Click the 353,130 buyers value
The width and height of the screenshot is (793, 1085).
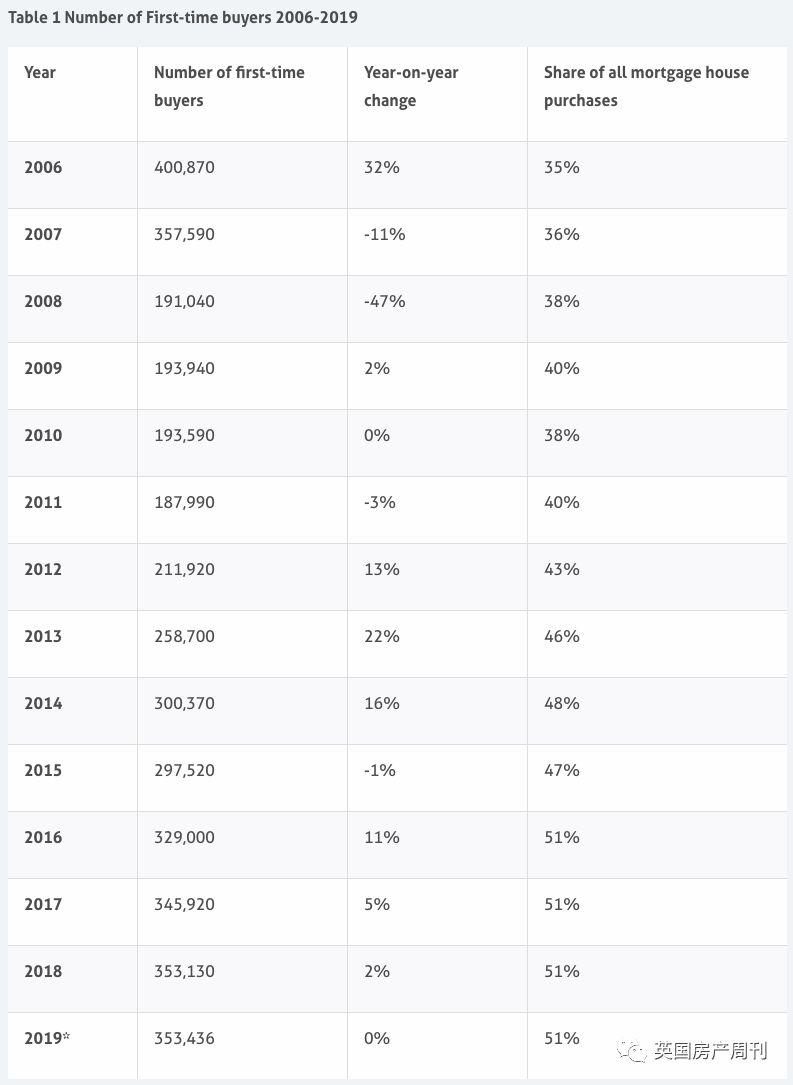[x=184, y=971]
